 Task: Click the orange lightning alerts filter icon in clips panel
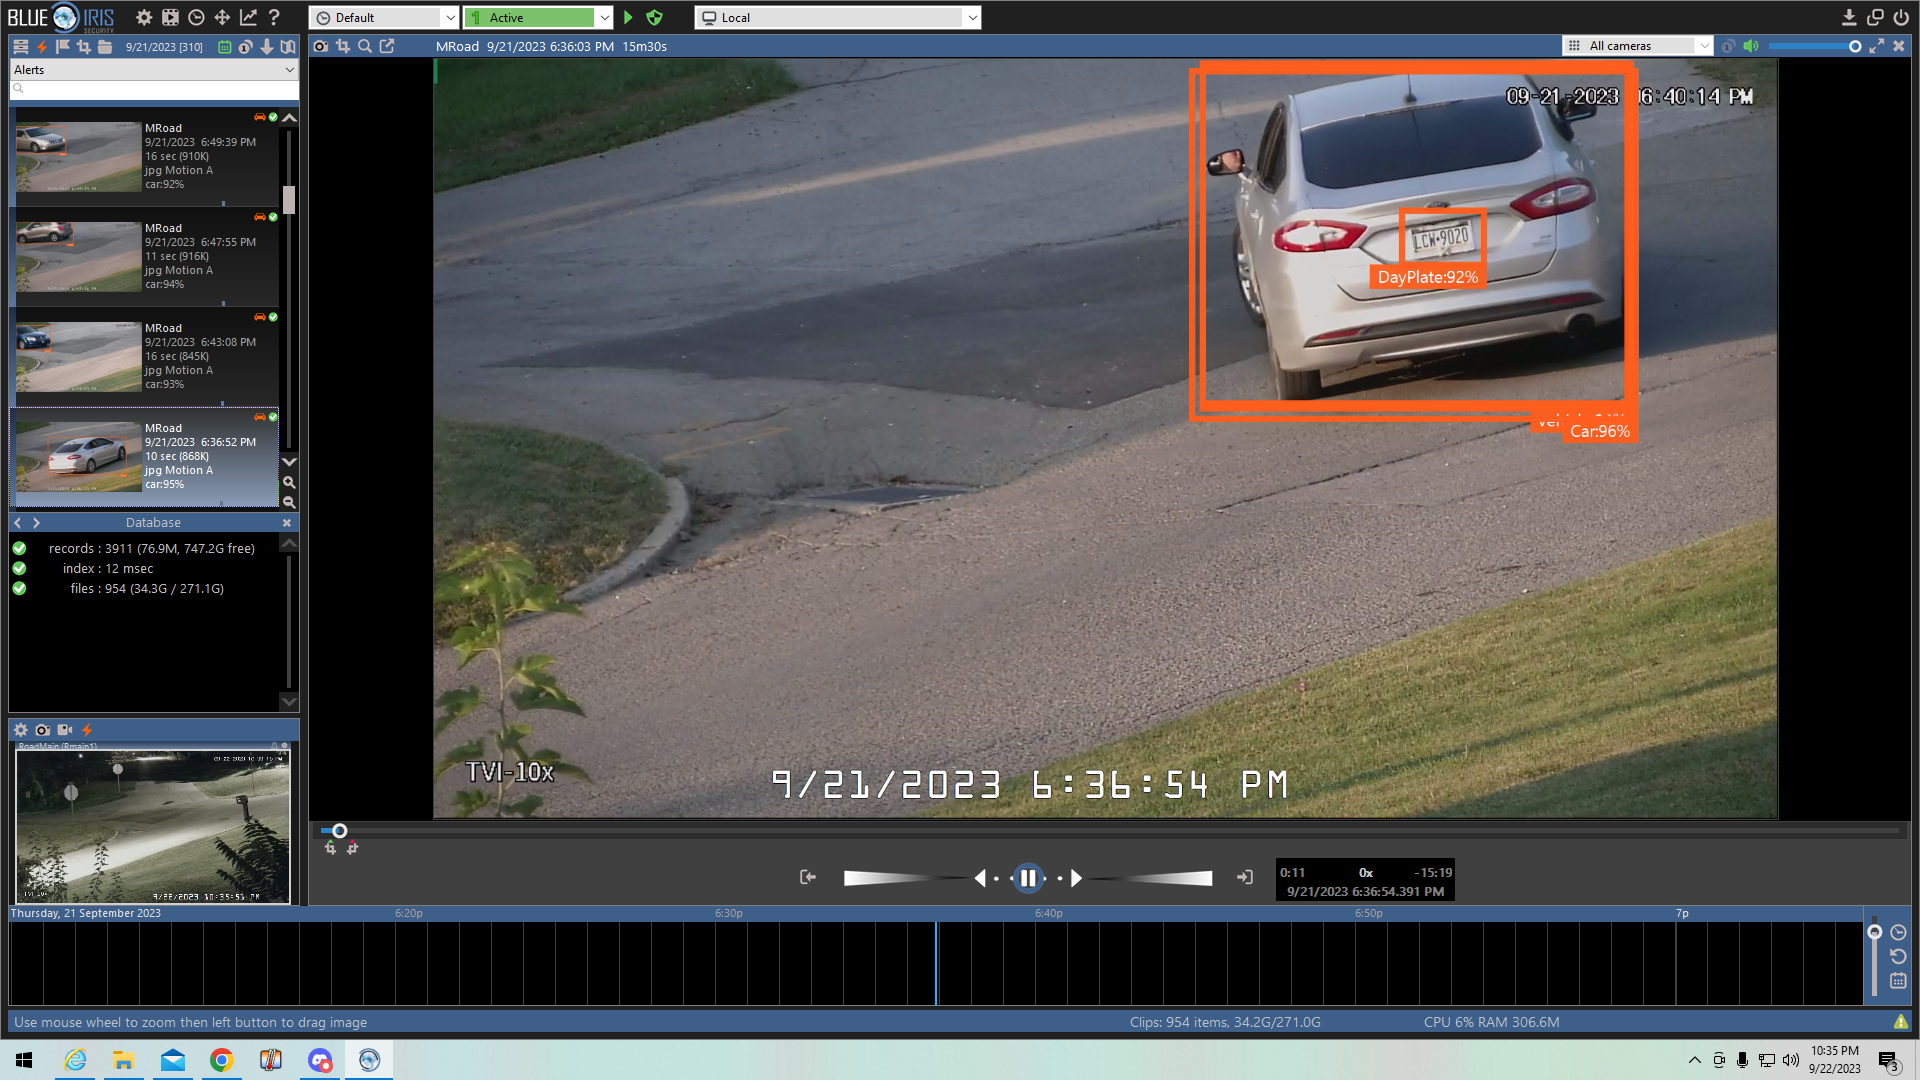42,46
